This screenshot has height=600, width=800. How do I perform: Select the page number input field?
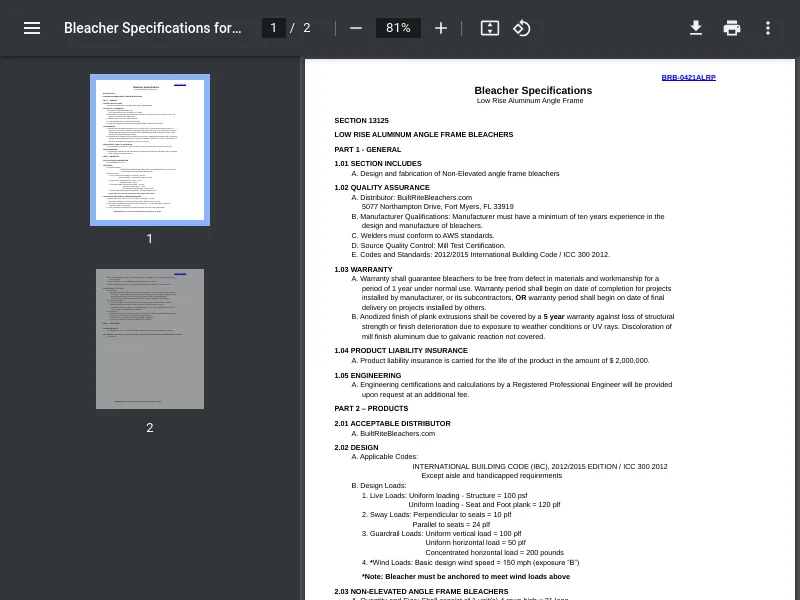(273, 28)
